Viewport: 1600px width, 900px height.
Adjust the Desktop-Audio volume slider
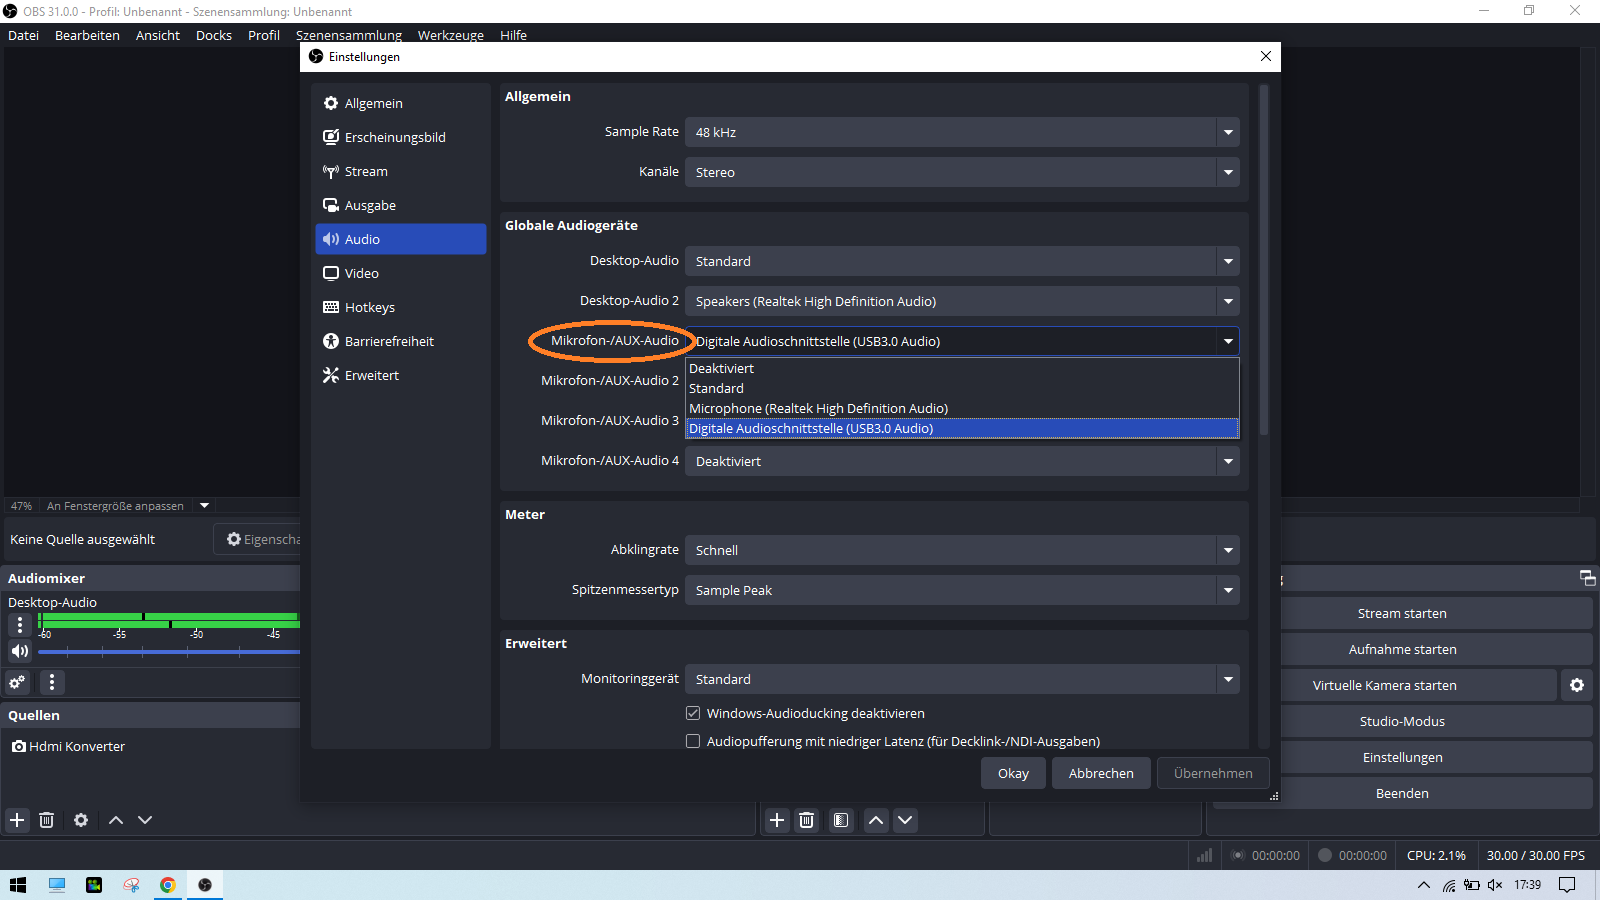coord(168,651)
